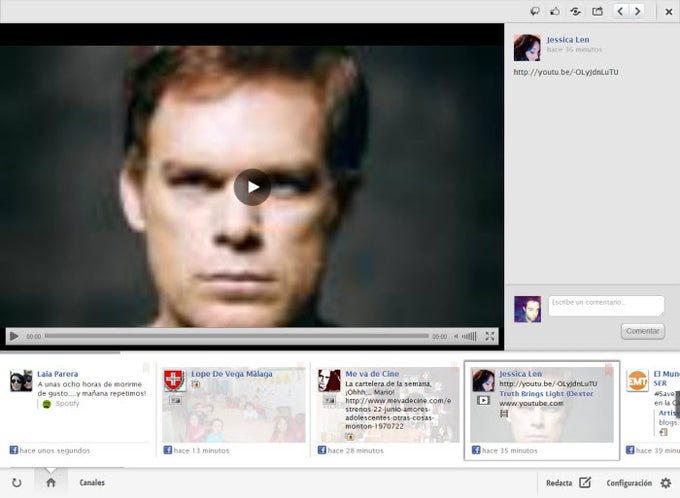Click Jessica Len avatar in side panel
The image size is (680, 498).
(x=527, y=47)
